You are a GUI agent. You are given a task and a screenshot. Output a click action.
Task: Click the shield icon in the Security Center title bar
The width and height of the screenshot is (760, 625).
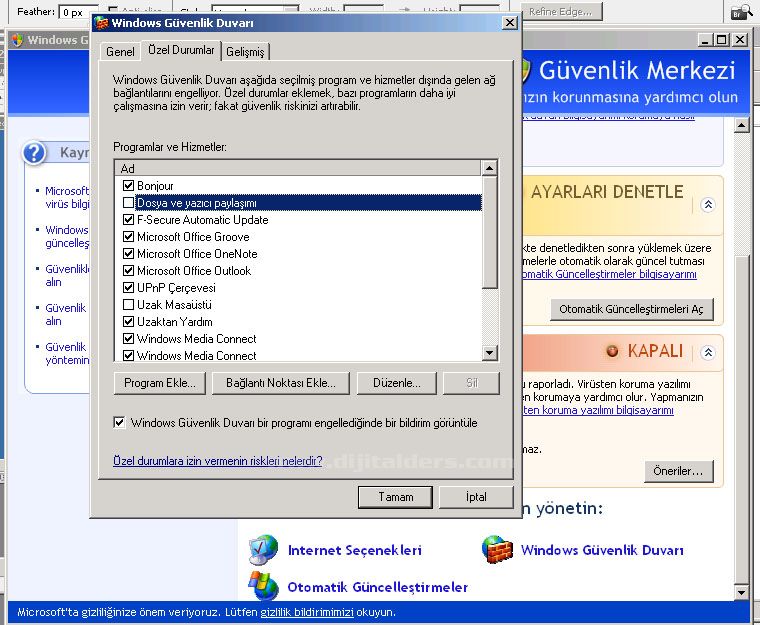[17, 40]
